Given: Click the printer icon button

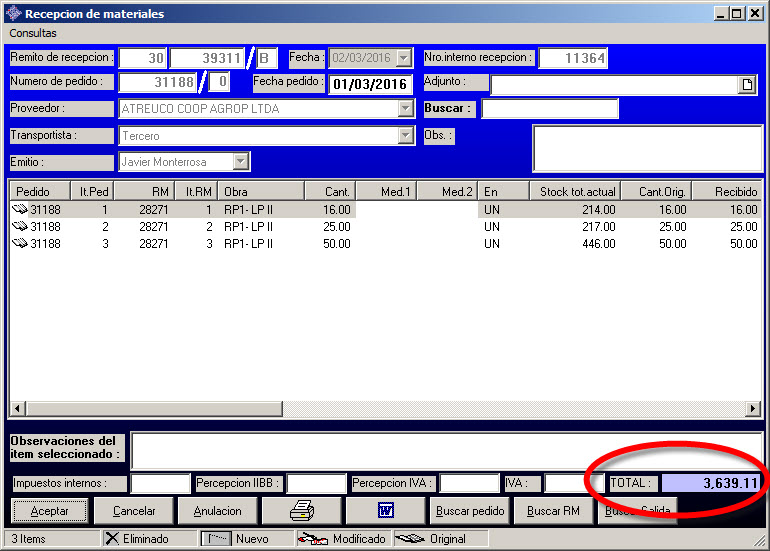Looking at the screenshot, I should coord(301,510).
